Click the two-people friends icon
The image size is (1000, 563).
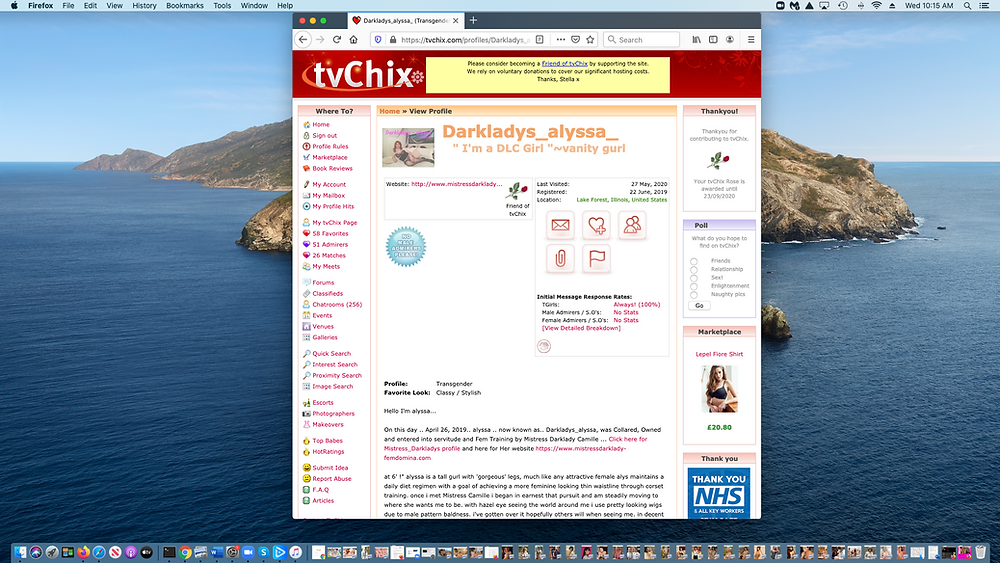[632, 225]
